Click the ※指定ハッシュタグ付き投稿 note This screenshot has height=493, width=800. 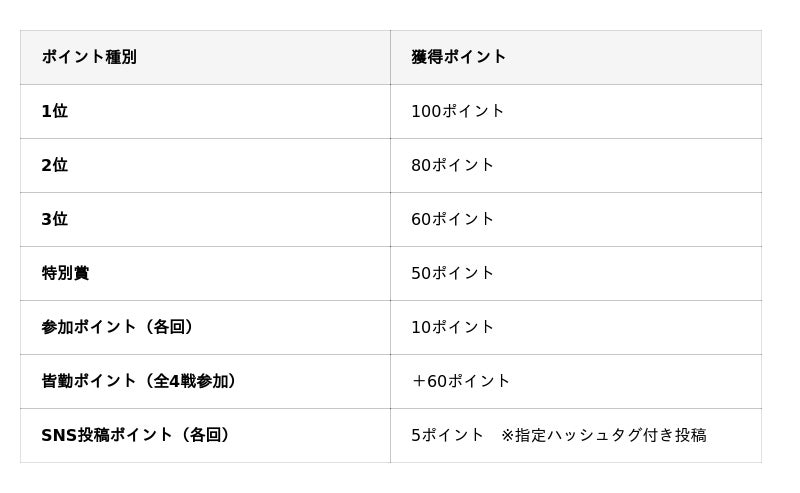(x=604, y=435)
